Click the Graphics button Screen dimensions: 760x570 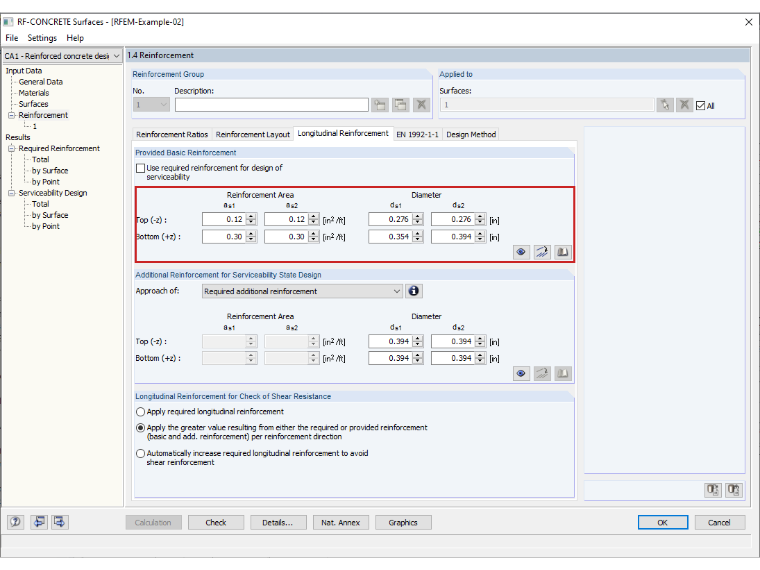[403, 522]
